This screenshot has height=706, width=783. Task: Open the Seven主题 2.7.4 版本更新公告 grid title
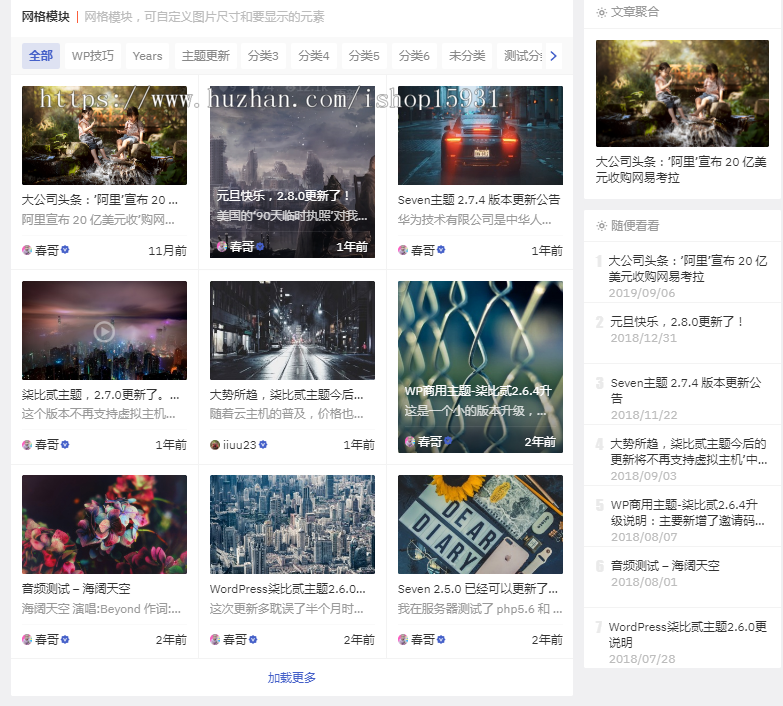click(x=479, y=200)
